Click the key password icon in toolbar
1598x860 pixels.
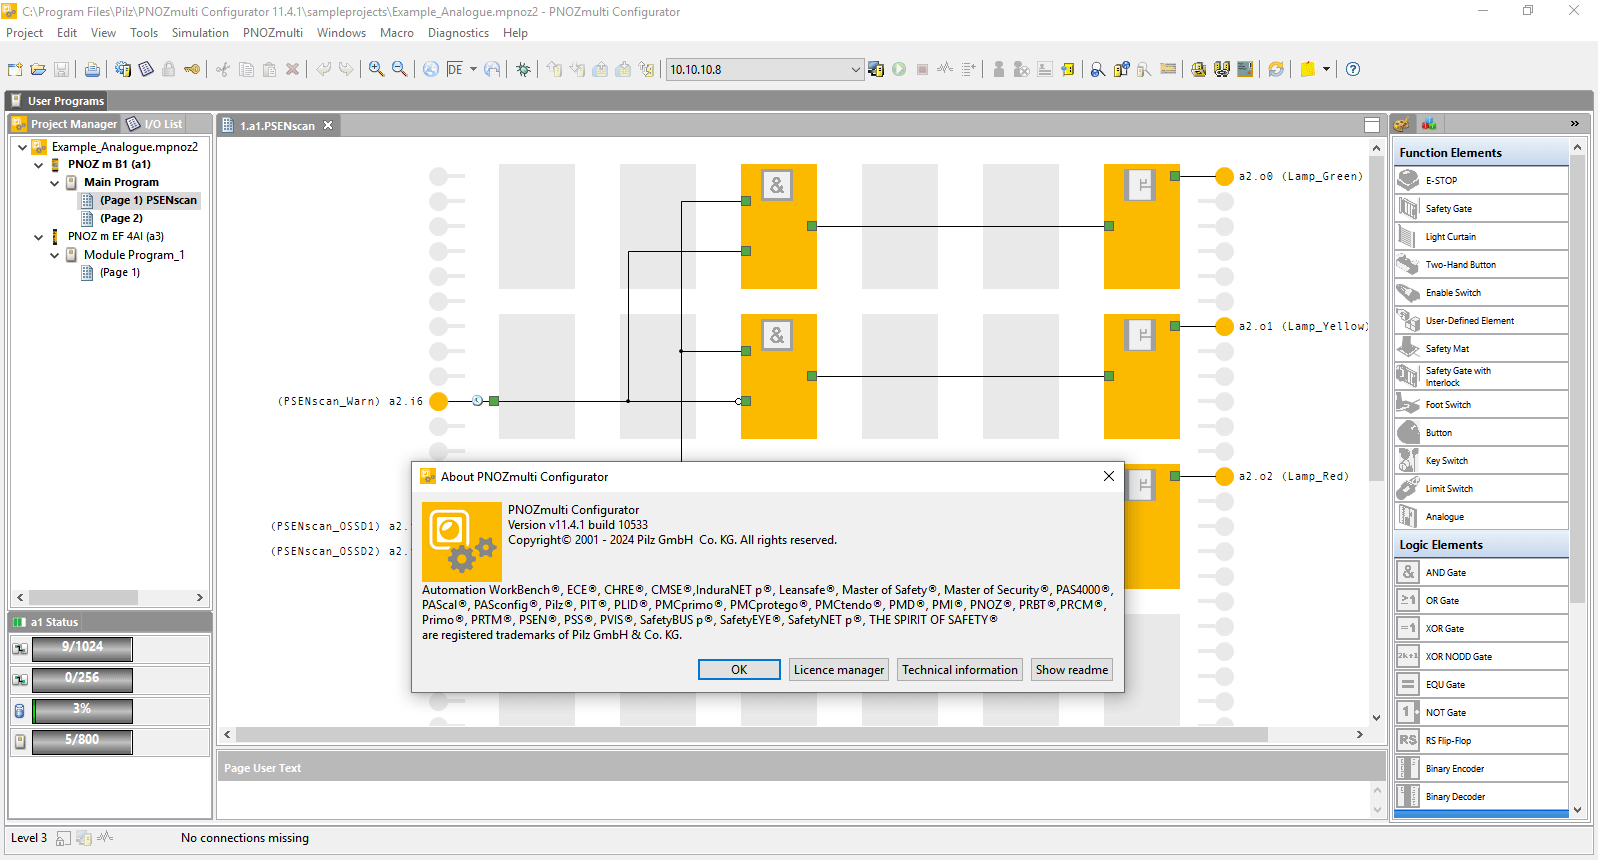tap(192, 69)
